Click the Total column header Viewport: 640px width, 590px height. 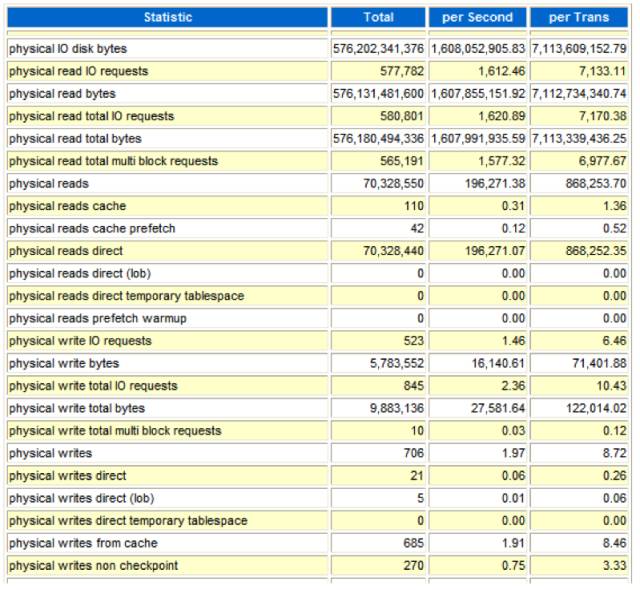[x=378, y=17]
